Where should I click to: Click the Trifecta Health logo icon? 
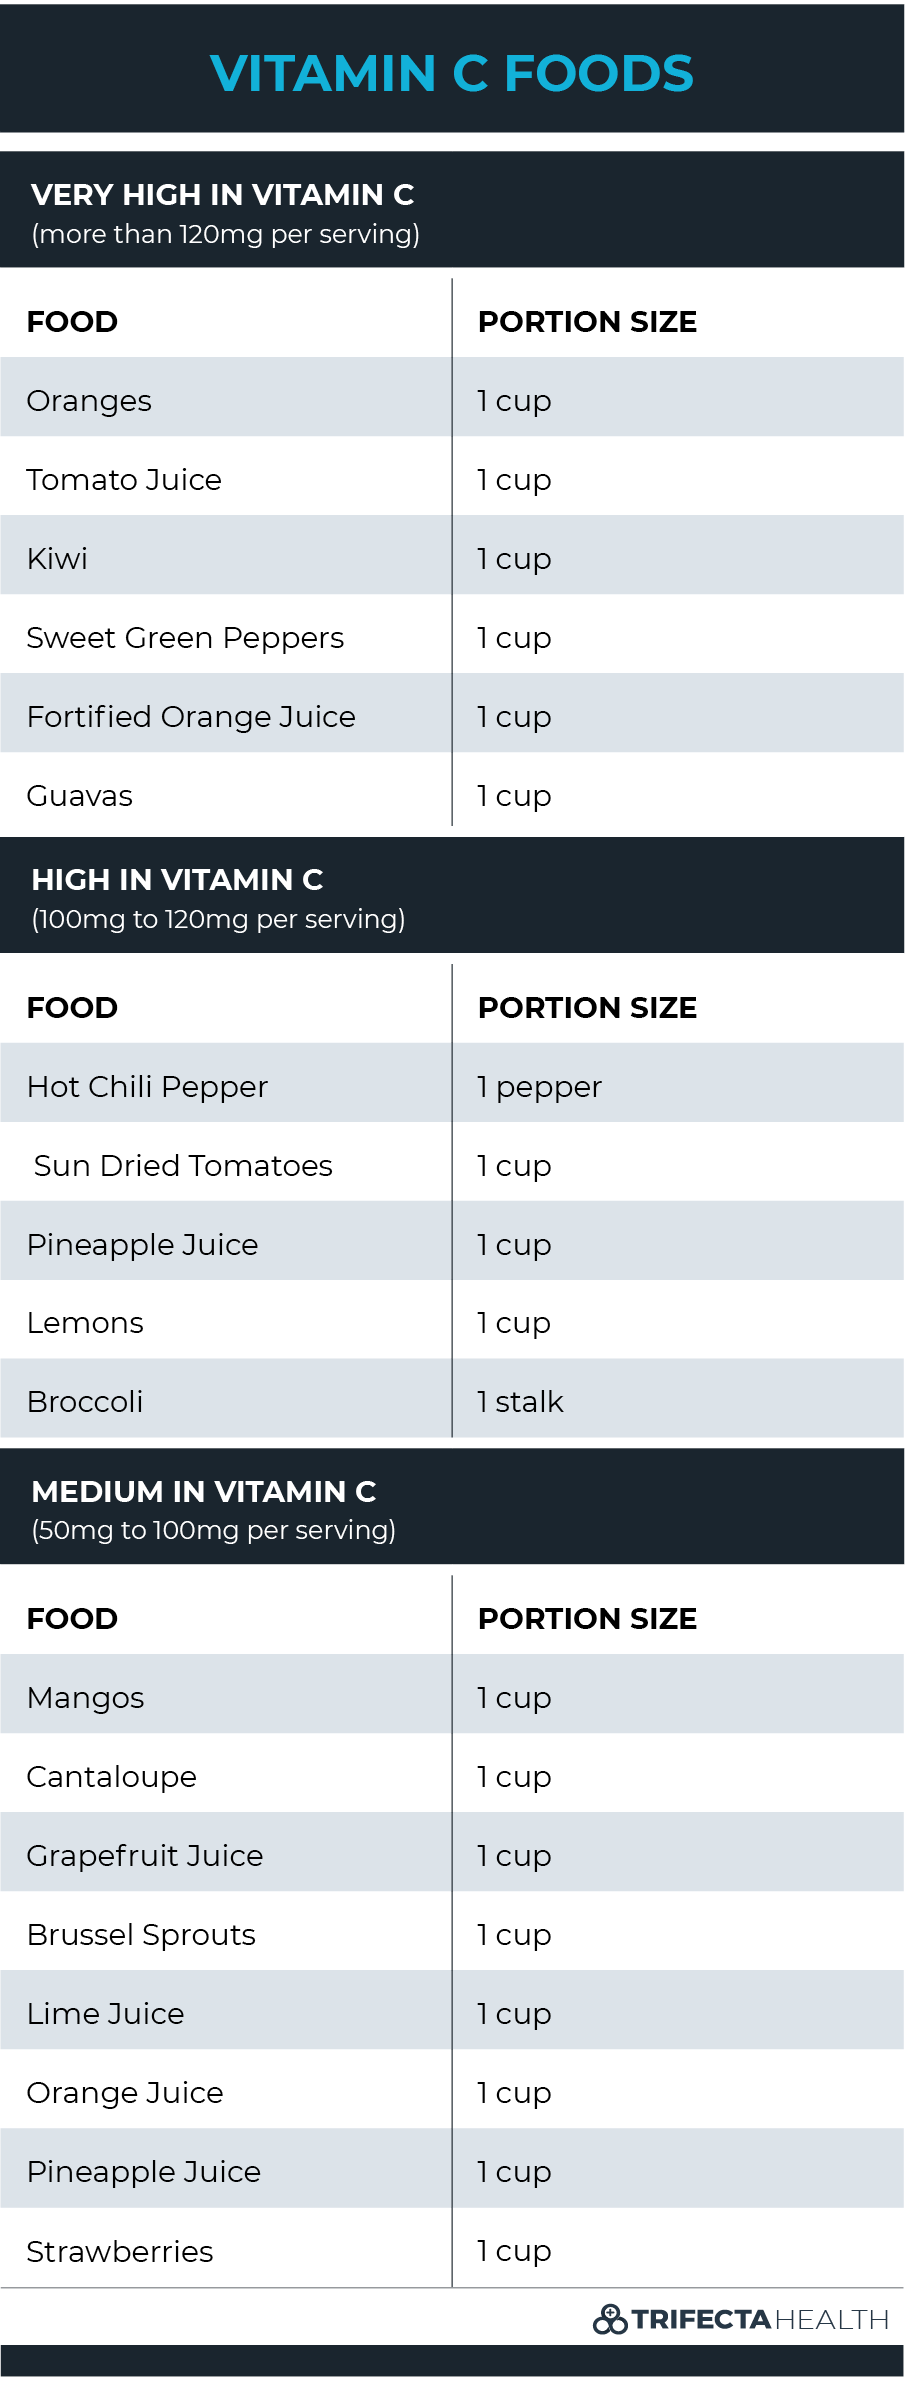coord(610,2318)
